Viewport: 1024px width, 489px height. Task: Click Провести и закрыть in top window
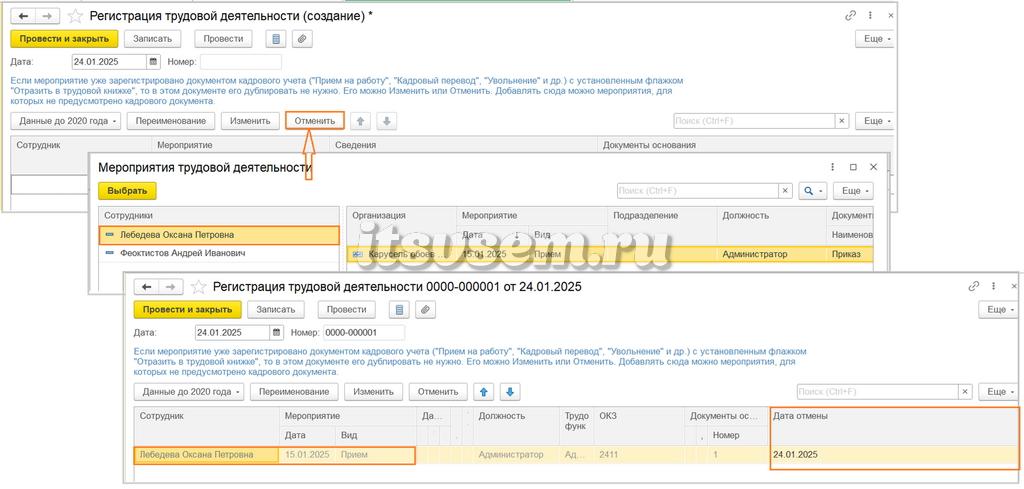point(64,39)
